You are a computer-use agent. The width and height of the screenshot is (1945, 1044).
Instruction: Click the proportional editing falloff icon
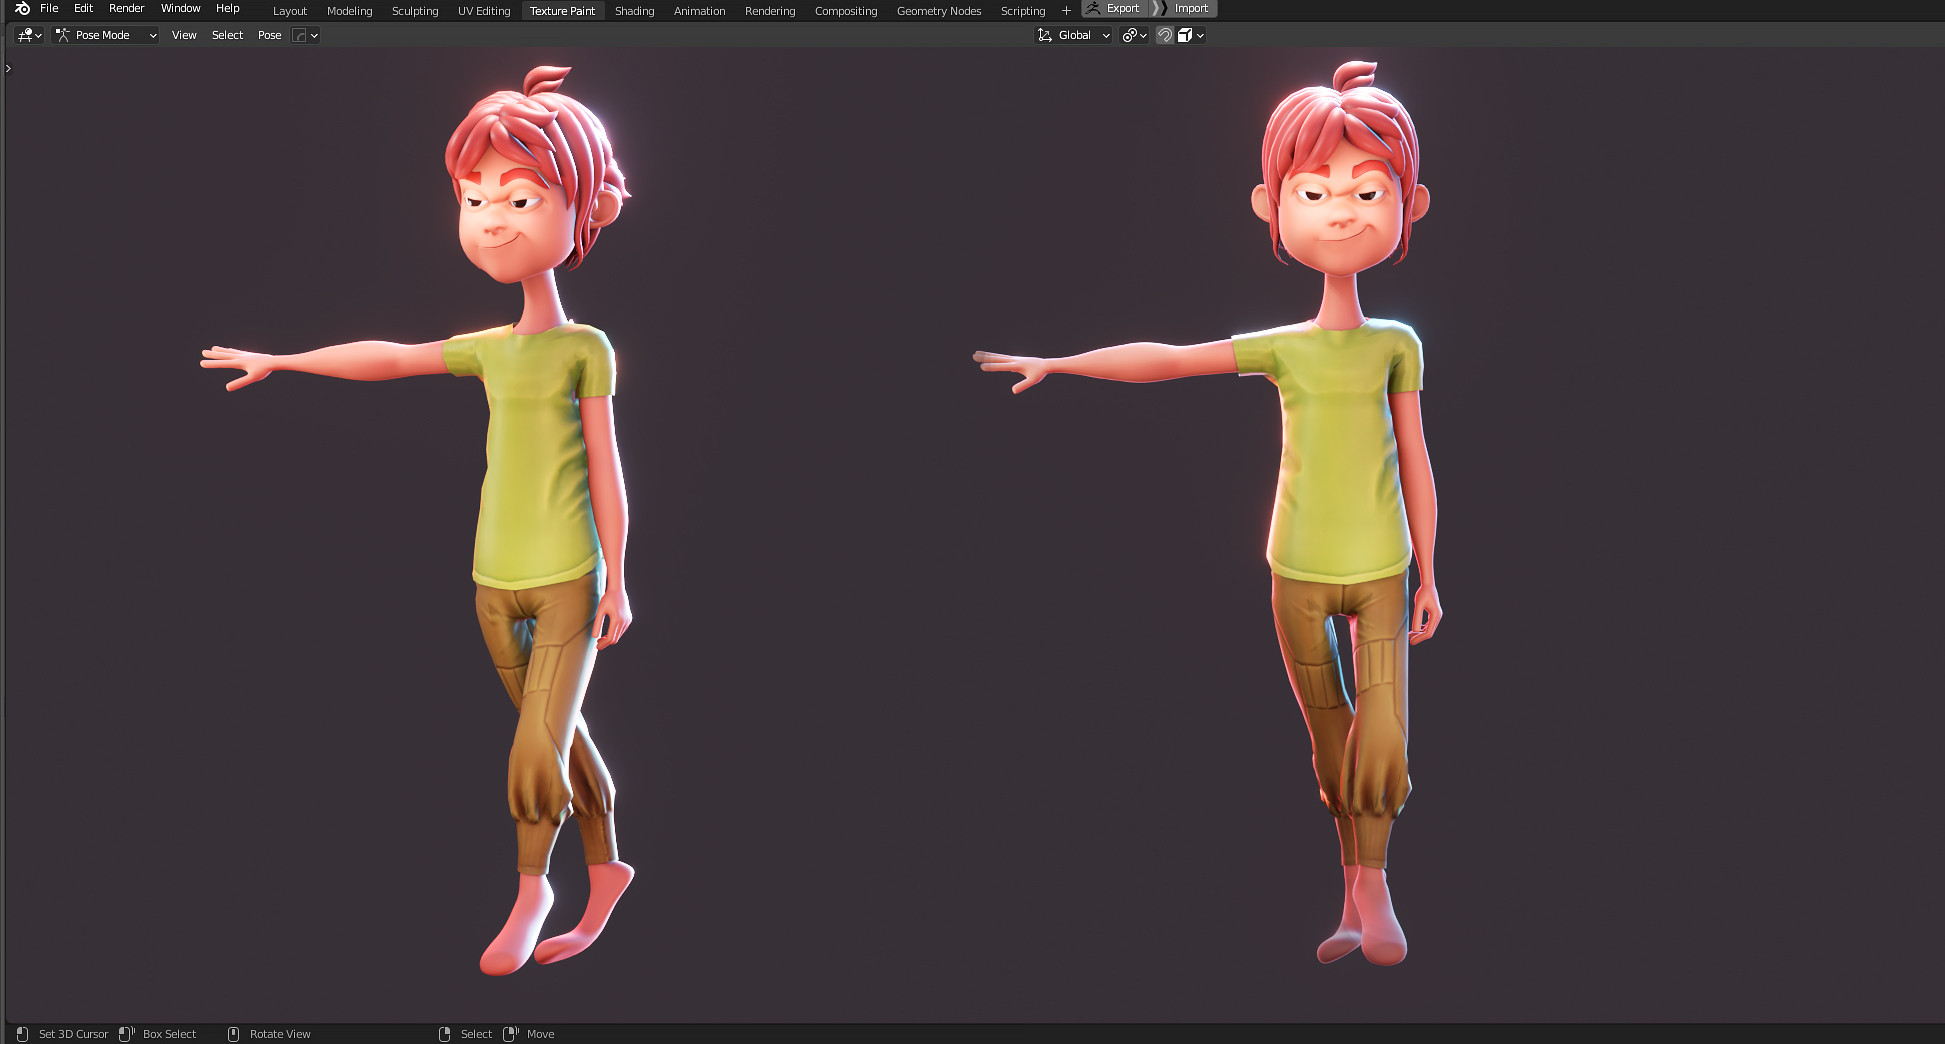(x=300, y=35)
